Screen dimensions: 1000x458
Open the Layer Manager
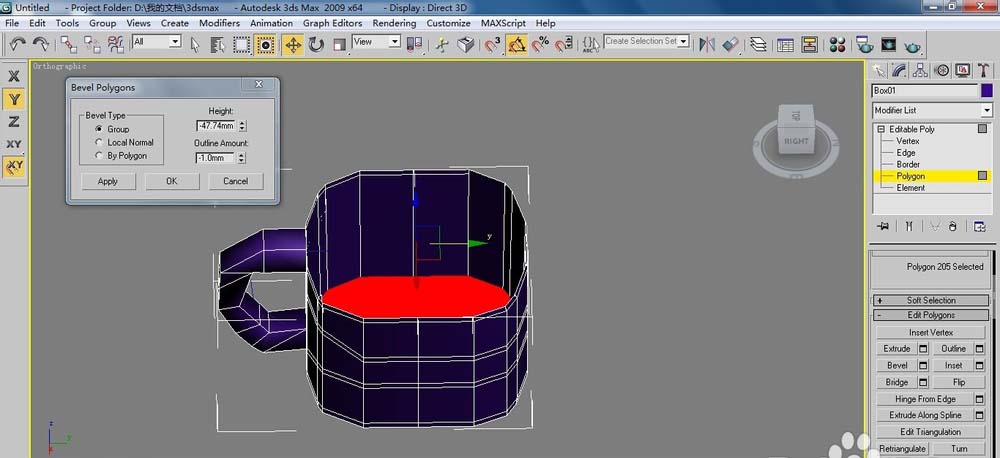pyautogui.click(x=758, y=45)
